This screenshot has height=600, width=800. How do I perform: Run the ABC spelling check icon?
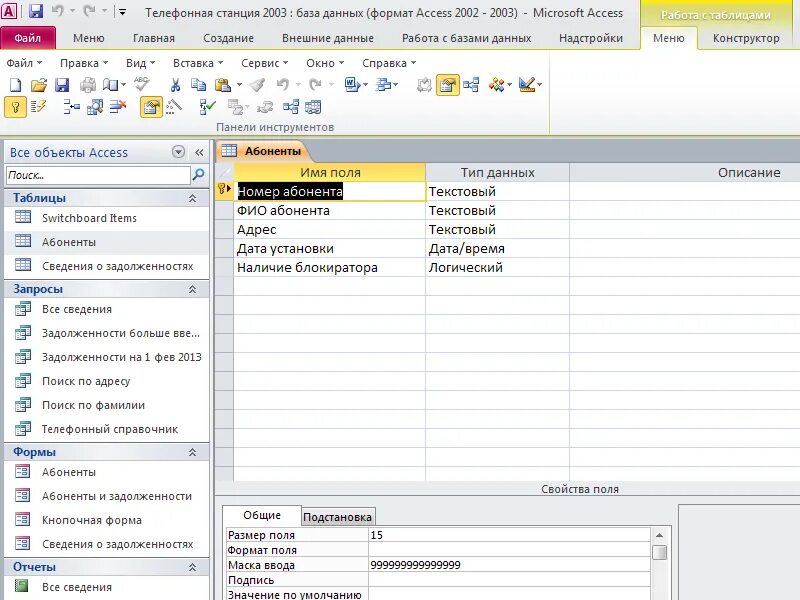[141, 84]
